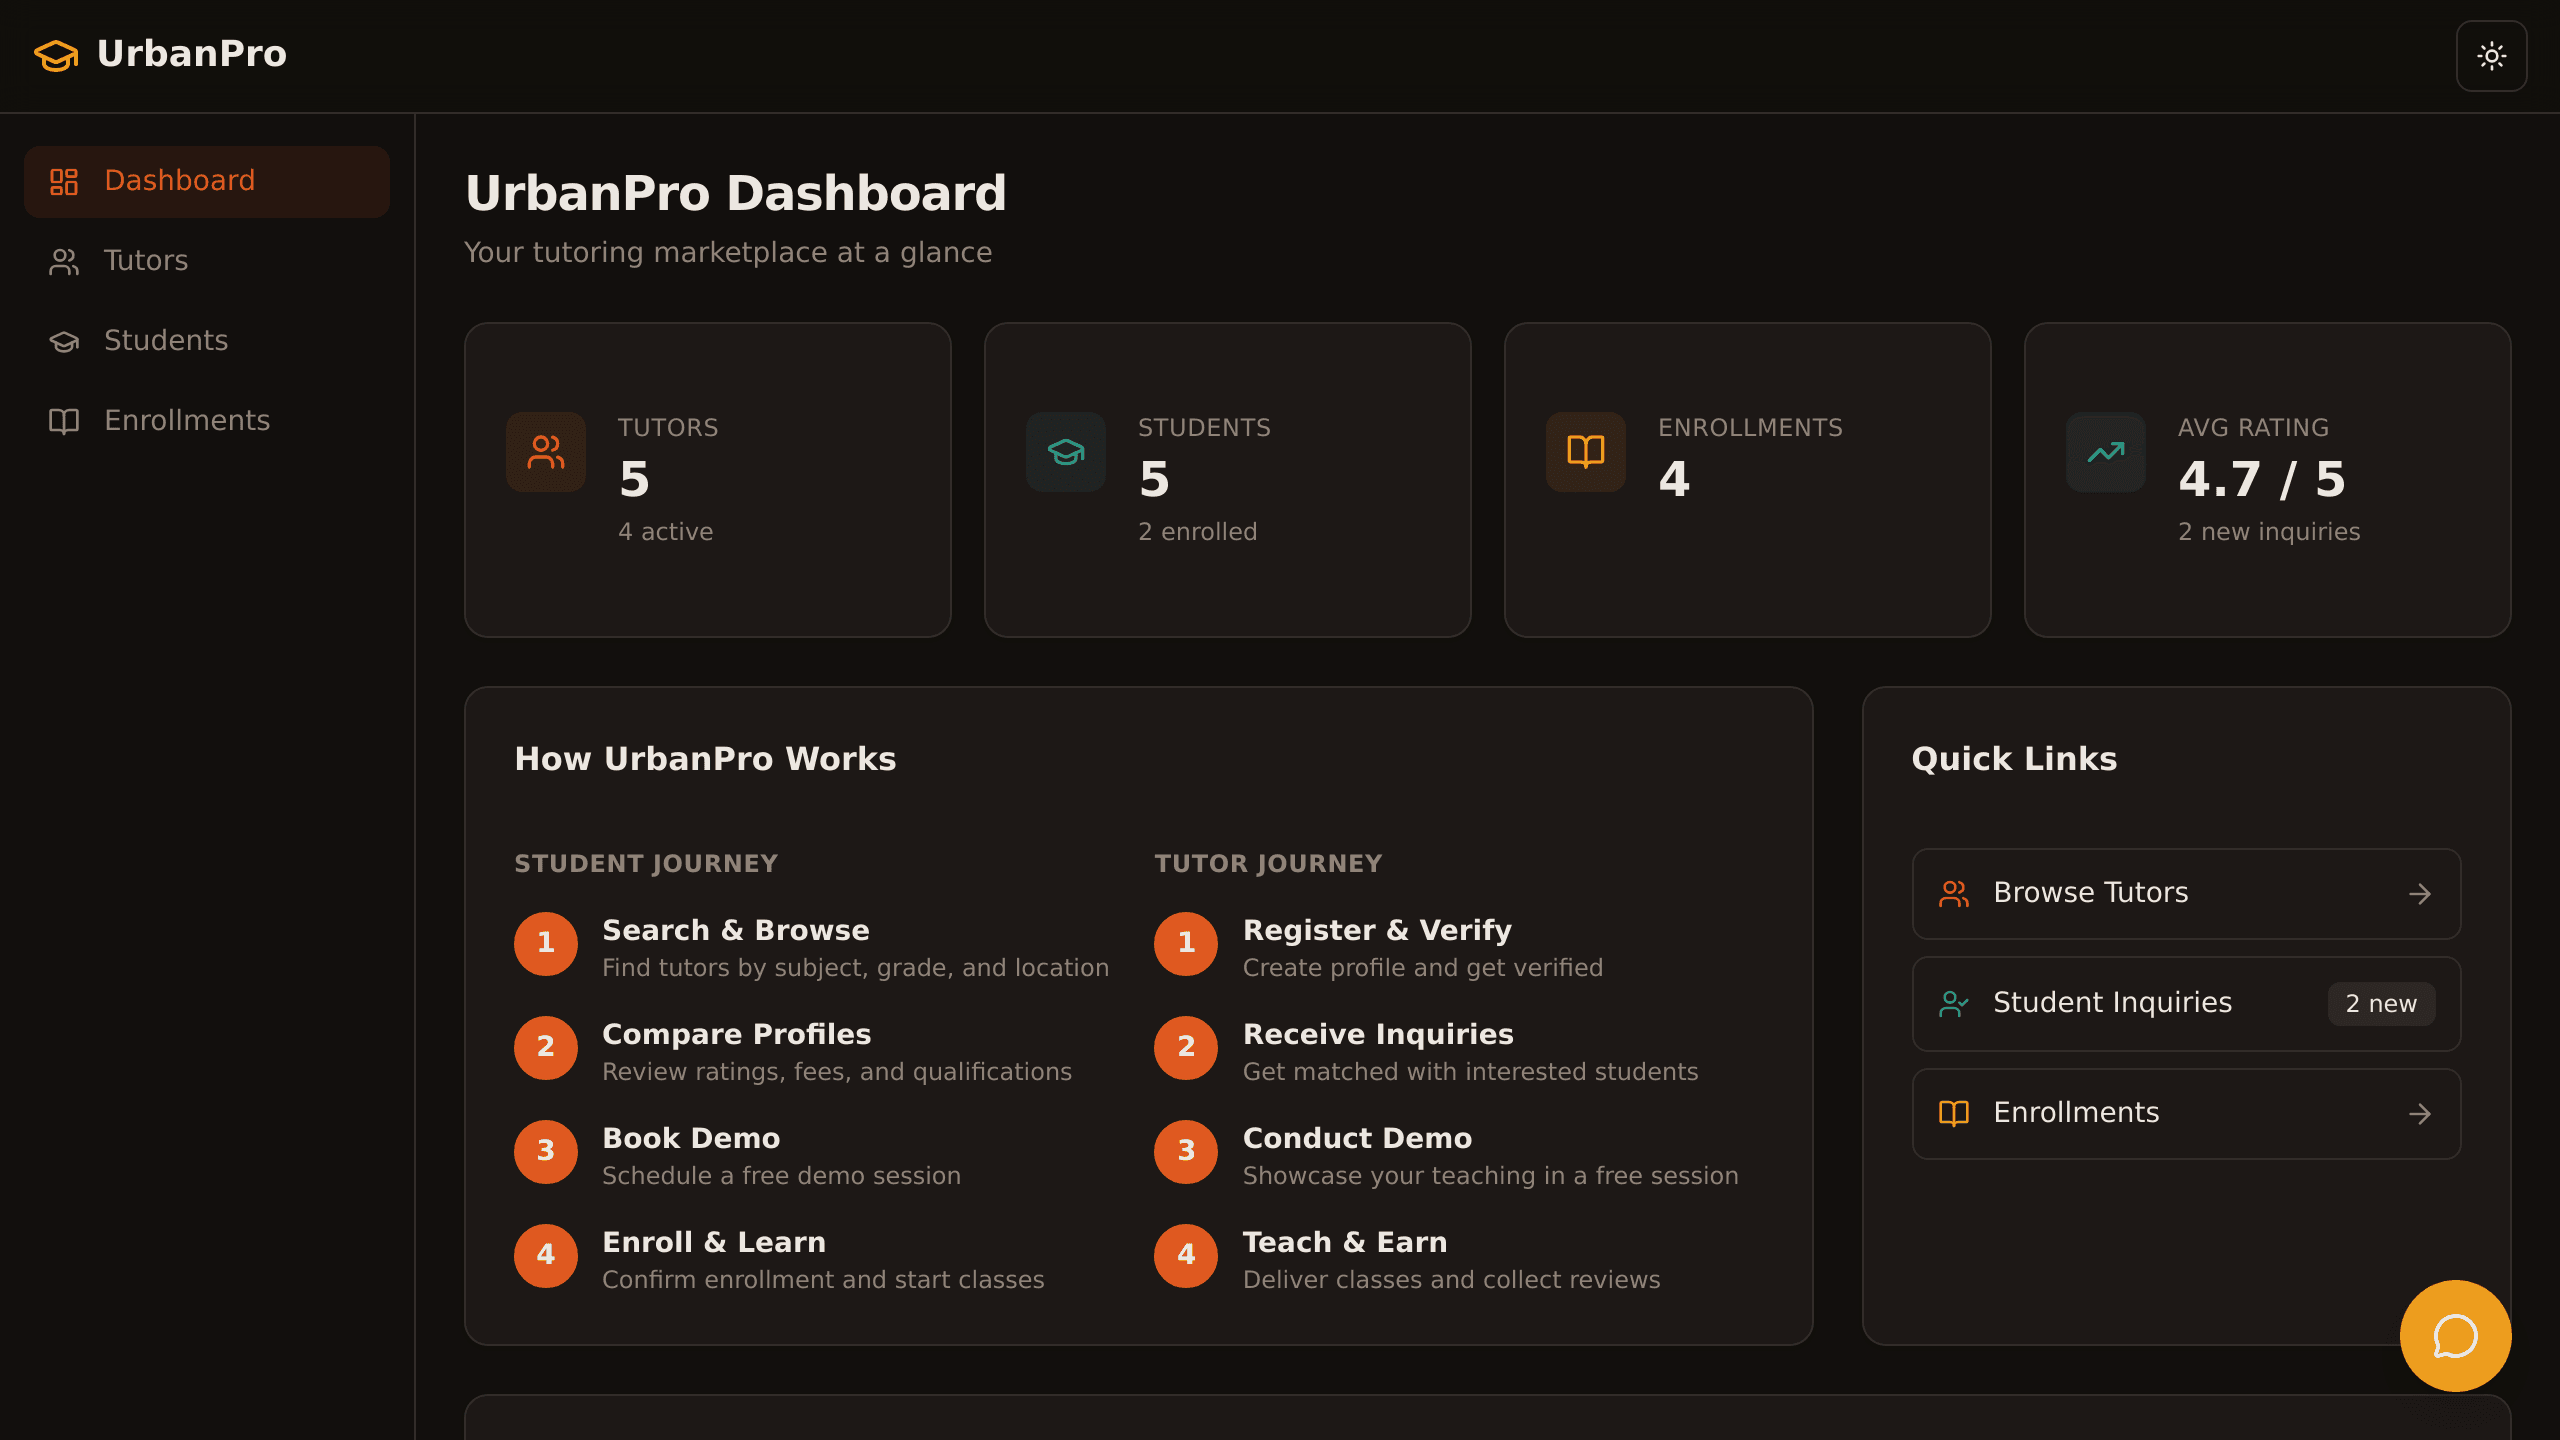This screenshot has width=2560, height=1440.
Task: Click the Browse Tutors people icon
Action: pos(1954,893)
